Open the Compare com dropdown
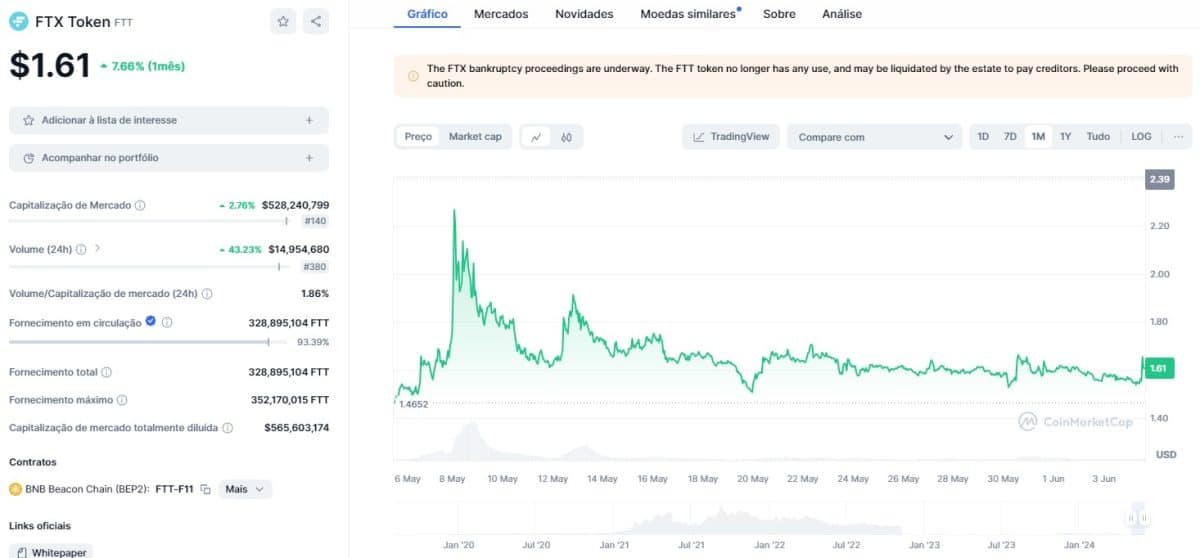This screenshot has width=1200, height=558. 874,137
